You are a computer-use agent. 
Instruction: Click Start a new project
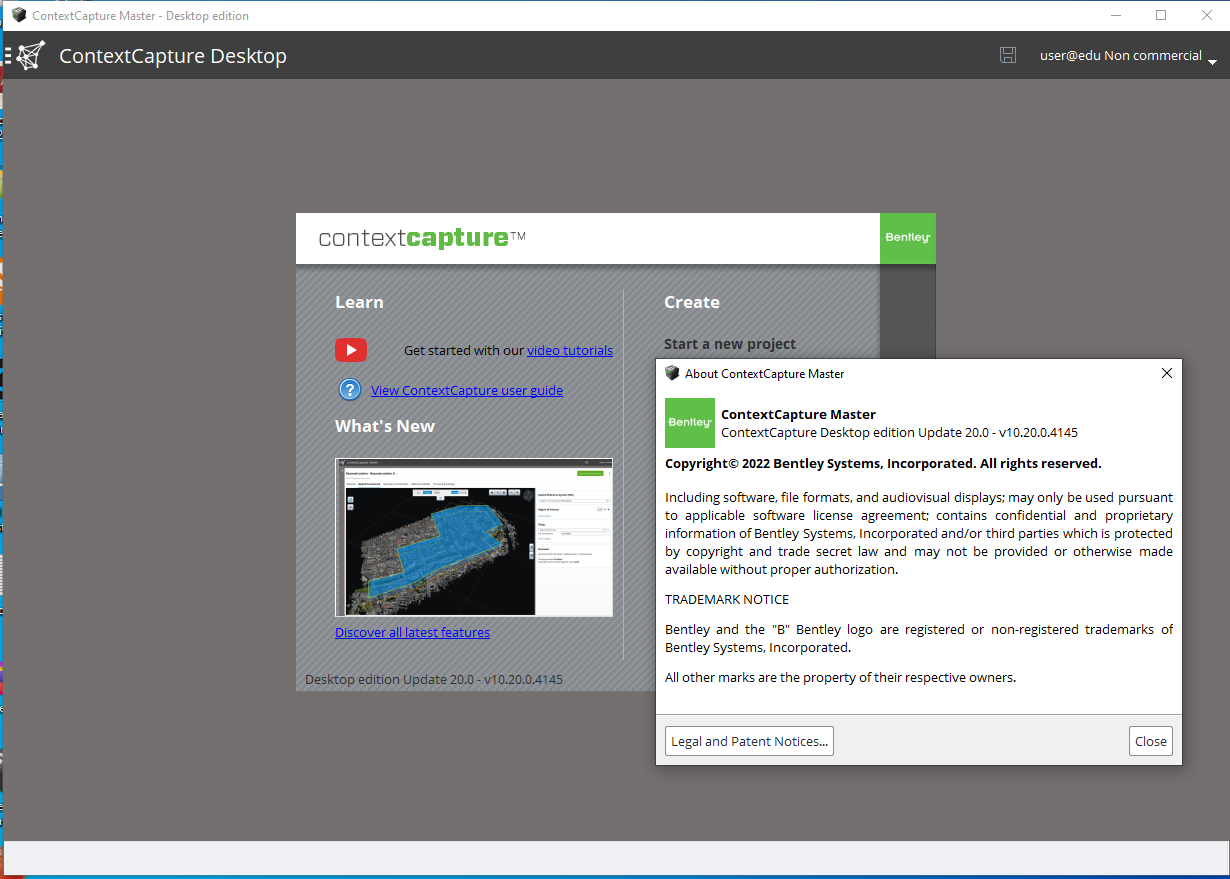tap(730, 344)
